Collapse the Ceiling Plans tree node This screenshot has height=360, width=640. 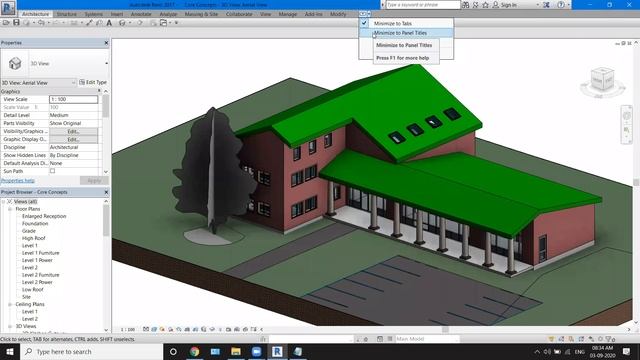[10, 304]
